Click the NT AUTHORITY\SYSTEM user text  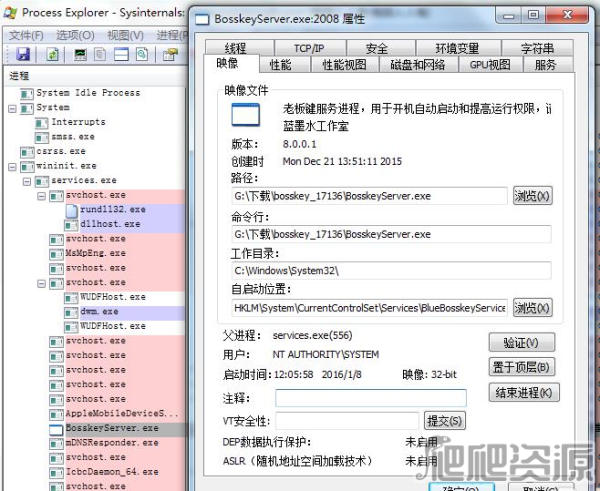(x=326, y=355)
